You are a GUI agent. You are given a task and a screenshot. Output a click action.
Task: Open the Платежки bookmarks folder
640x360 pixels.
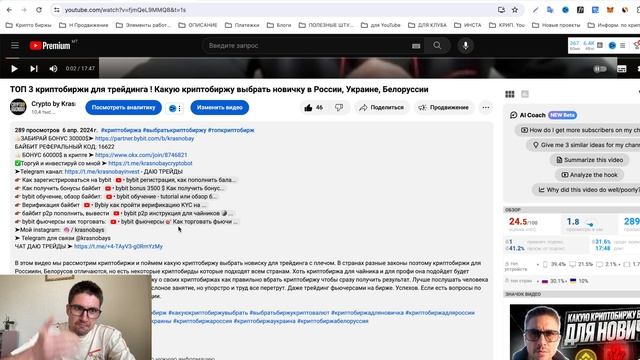[x=242, y=25]
